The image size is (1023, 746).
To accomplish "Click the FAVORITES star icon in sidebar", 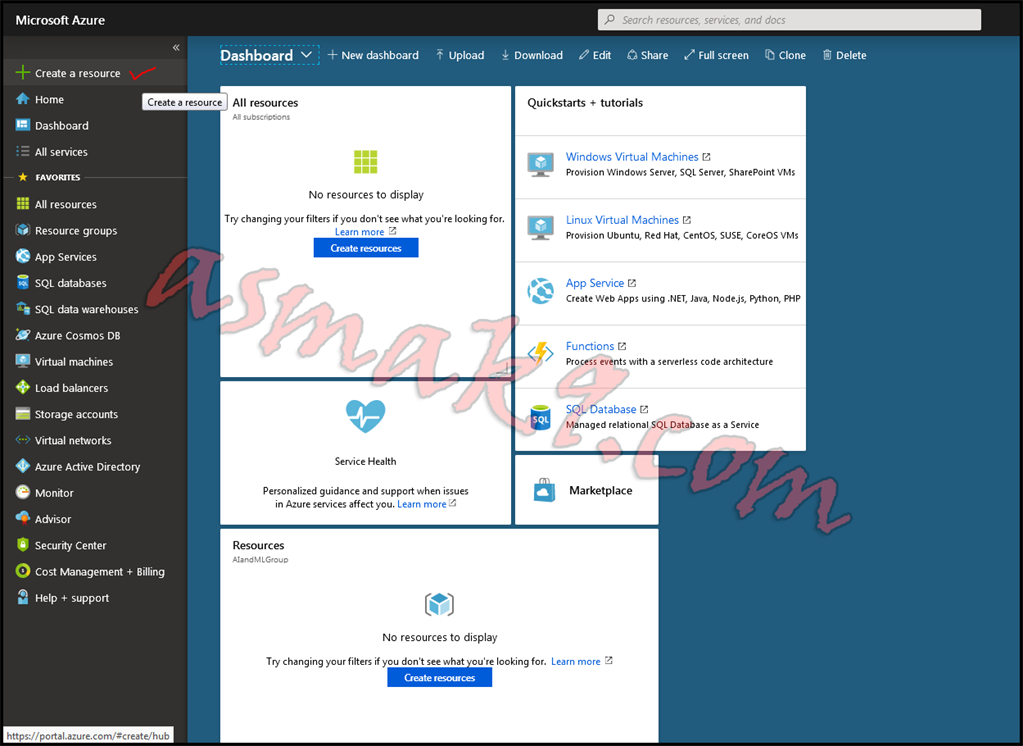I will [23, 177].
